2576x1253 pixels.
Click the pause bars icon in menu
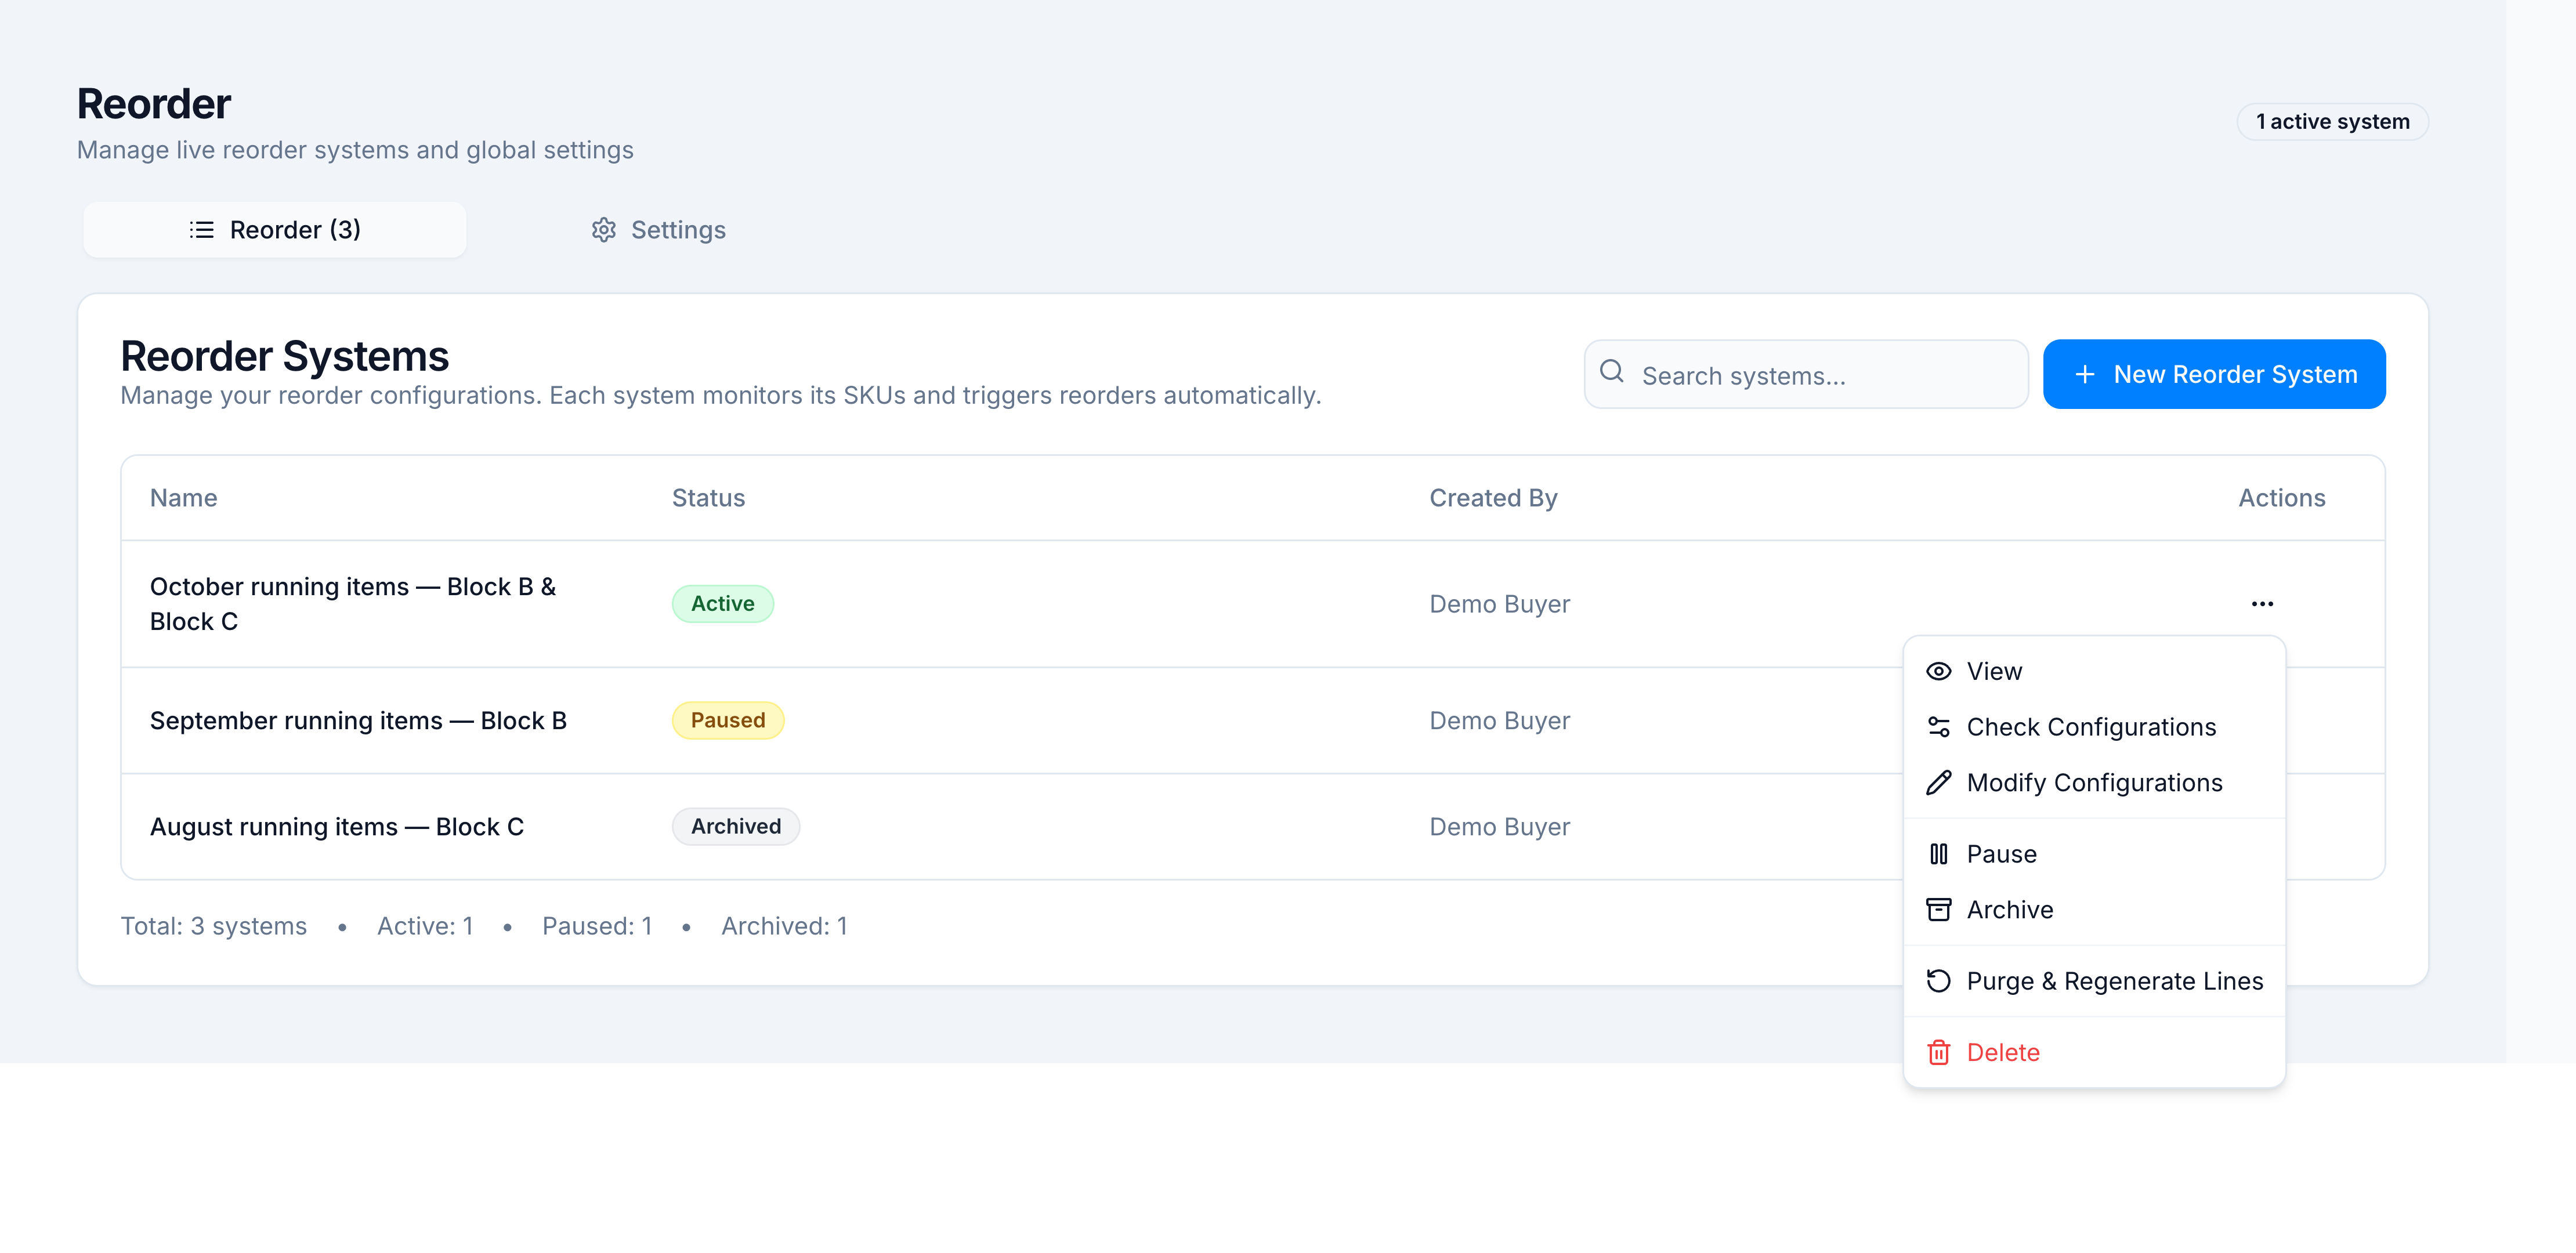(1938, 854)
